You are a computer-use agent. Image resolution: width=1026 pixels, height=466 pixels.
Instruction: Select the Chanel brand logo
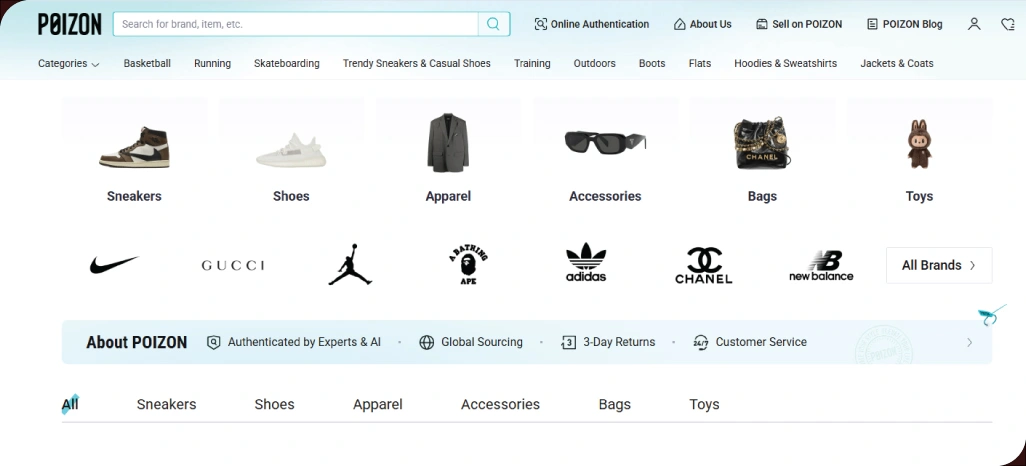(703, 265)
